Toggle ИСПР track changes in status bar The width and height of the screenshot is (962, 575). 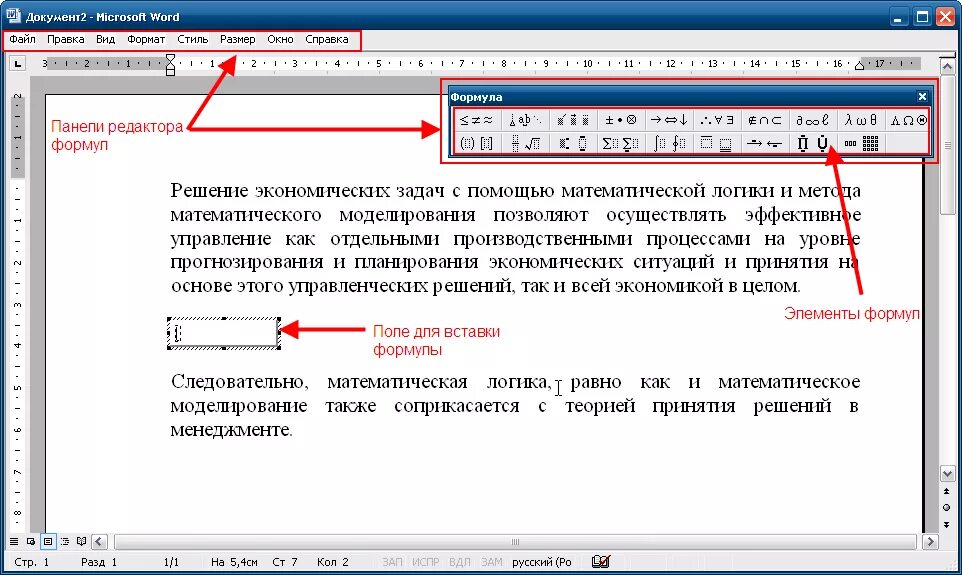pos(426,562)
